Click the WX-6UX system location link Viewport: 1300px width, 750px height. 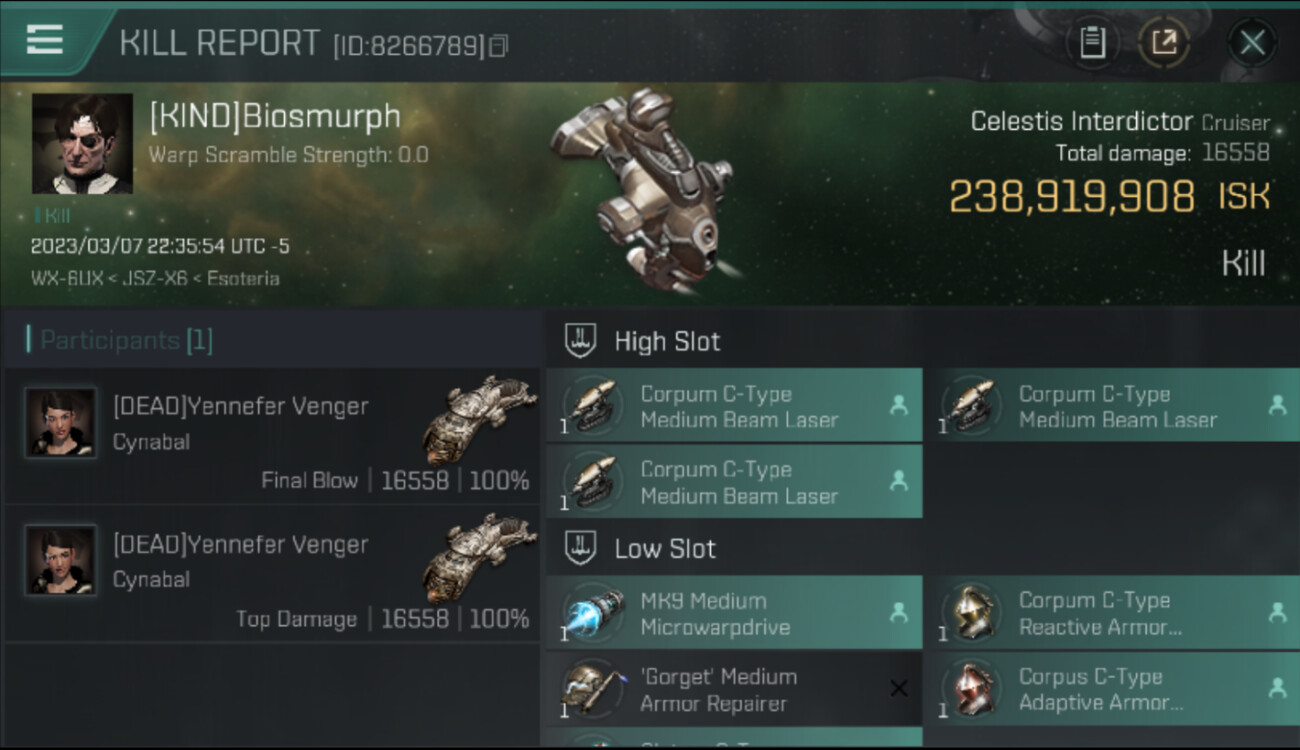pyautogui.click(x=66, y=278)
